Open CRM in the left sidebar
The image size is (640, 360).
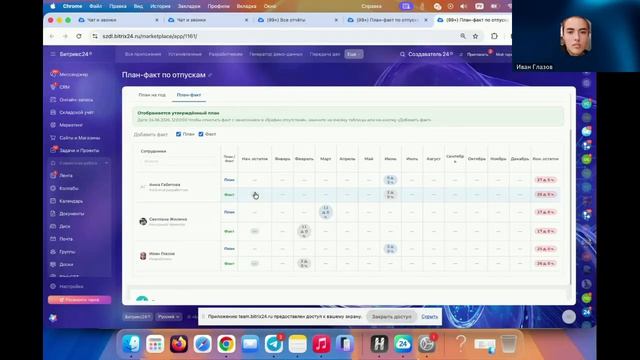point(64,87)
